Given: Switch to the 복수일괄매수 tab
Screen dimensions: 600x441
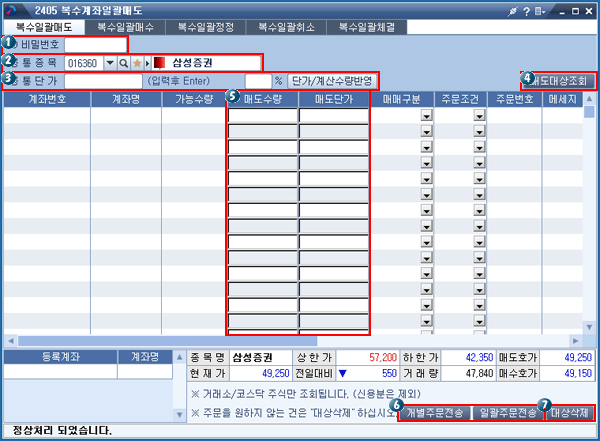Looking at the screenshot, I should [x=127, y=28].
